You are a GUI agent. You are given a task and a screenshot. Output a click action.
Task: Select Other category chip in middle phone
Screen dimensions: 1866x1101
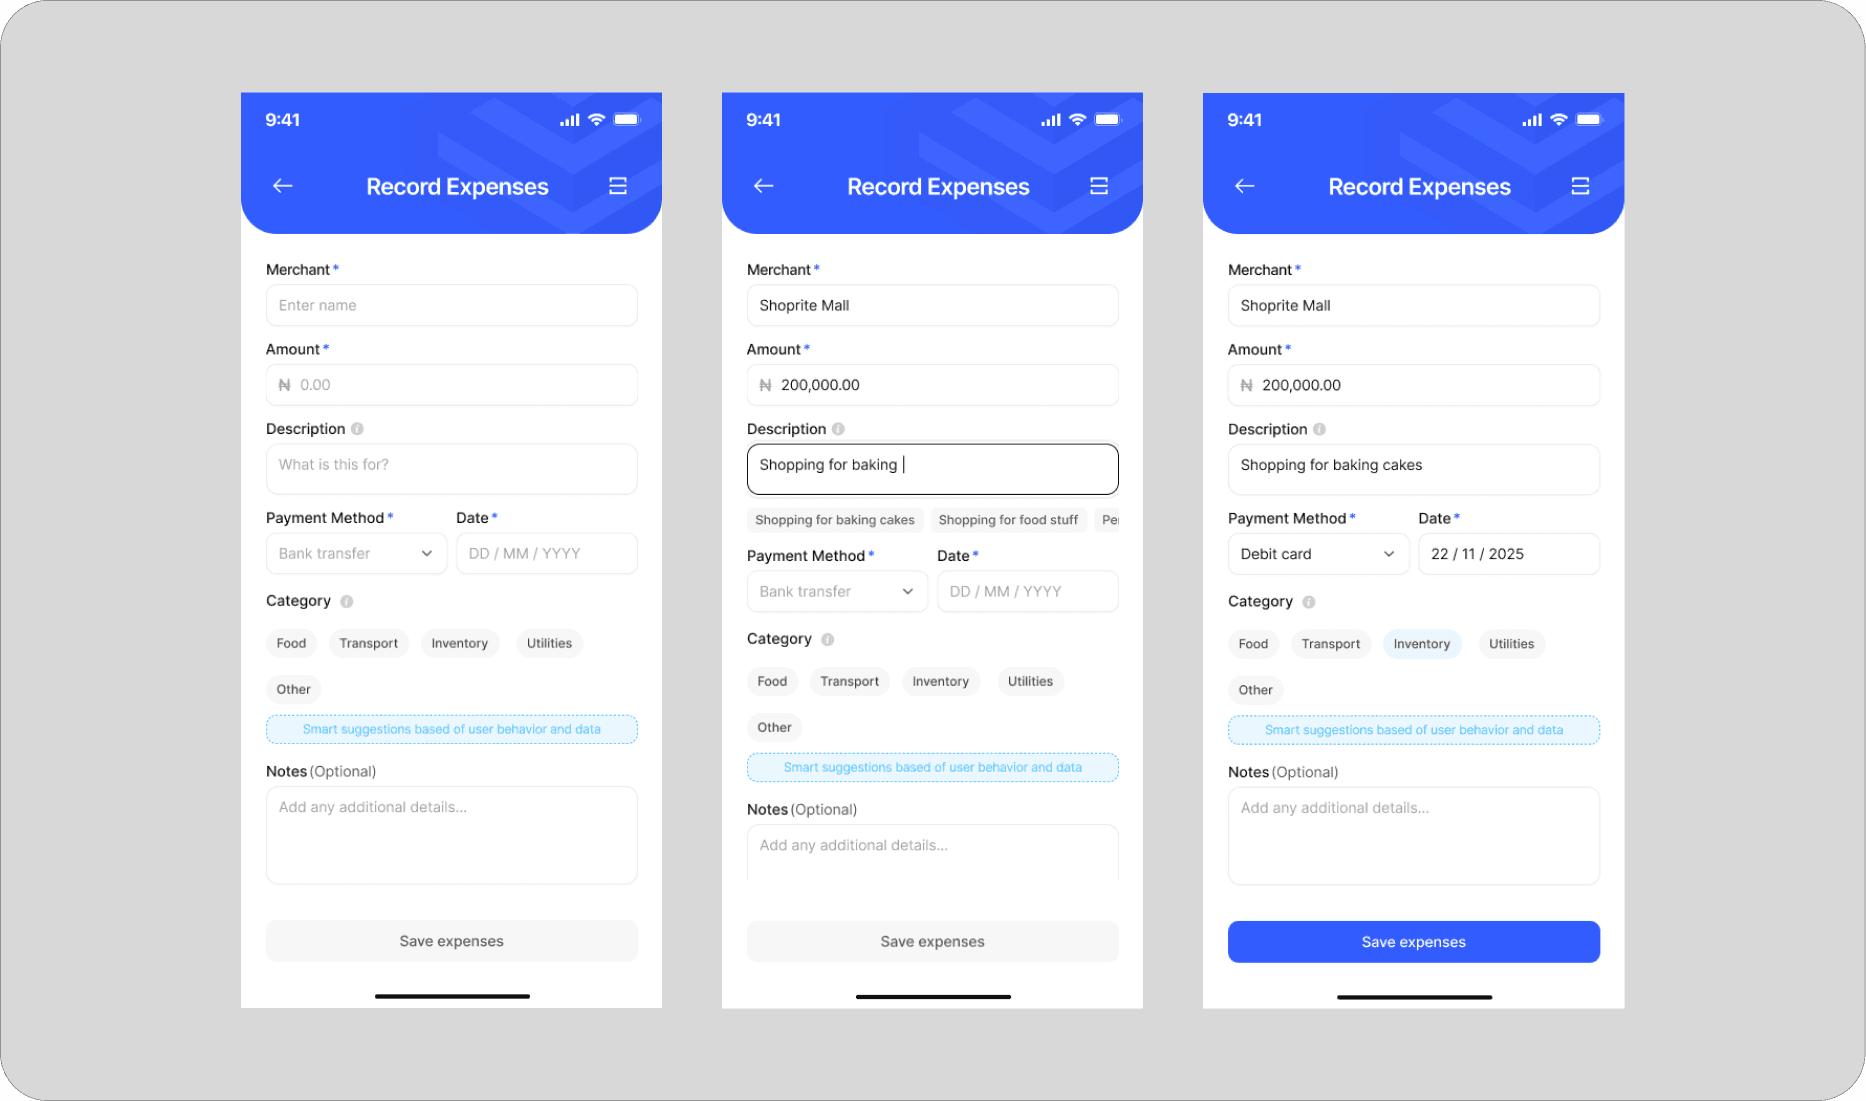tap(775, 728)
